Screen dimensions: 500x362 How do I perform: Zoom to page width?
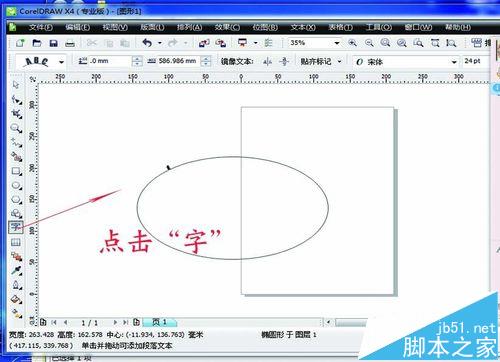coord(435,43)
